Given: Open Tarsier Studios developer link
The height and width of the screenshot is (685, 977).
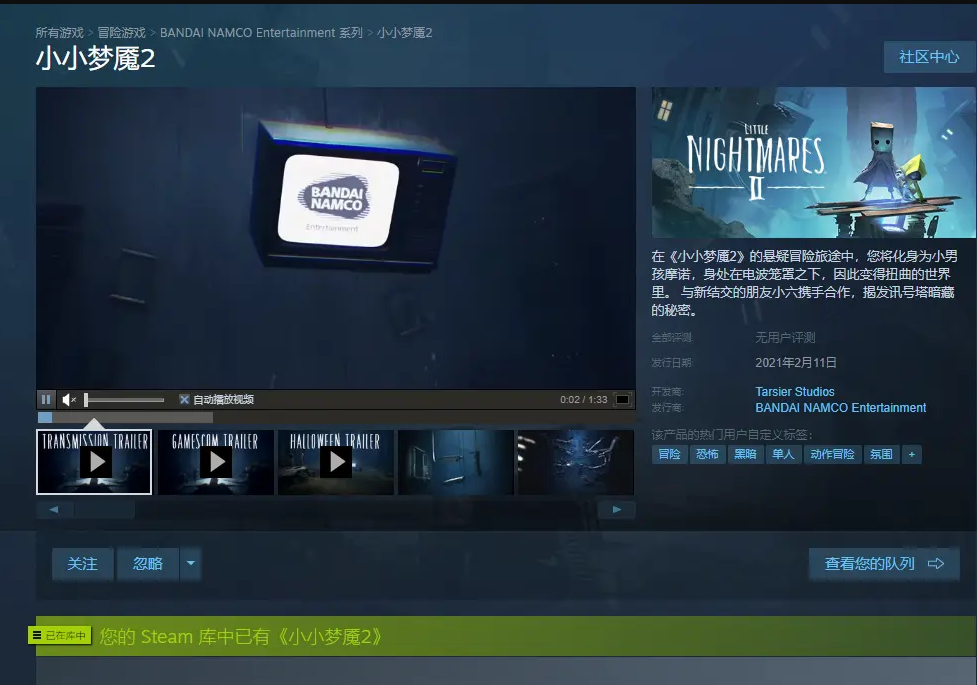Looking at the screenshot, I should [794, 391].
